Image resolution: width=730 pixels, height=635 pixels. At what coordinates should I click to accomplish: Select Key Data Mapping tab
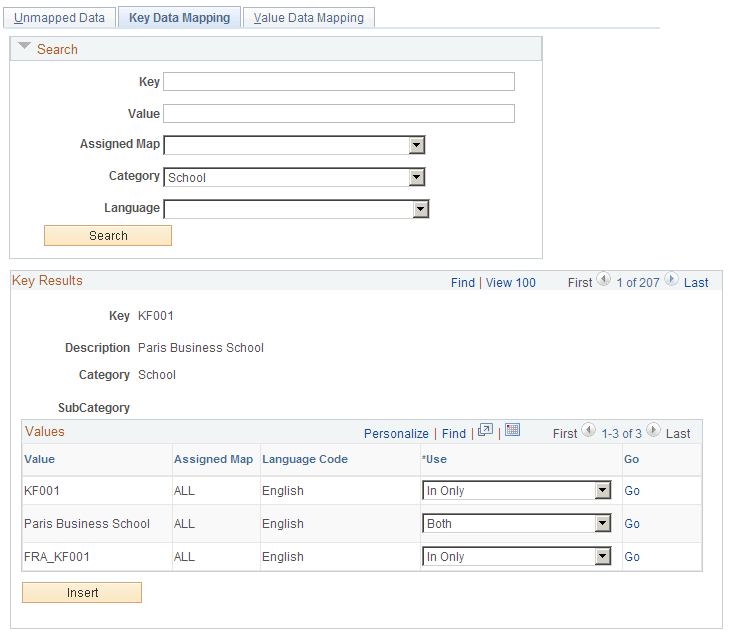pos(179,18)
